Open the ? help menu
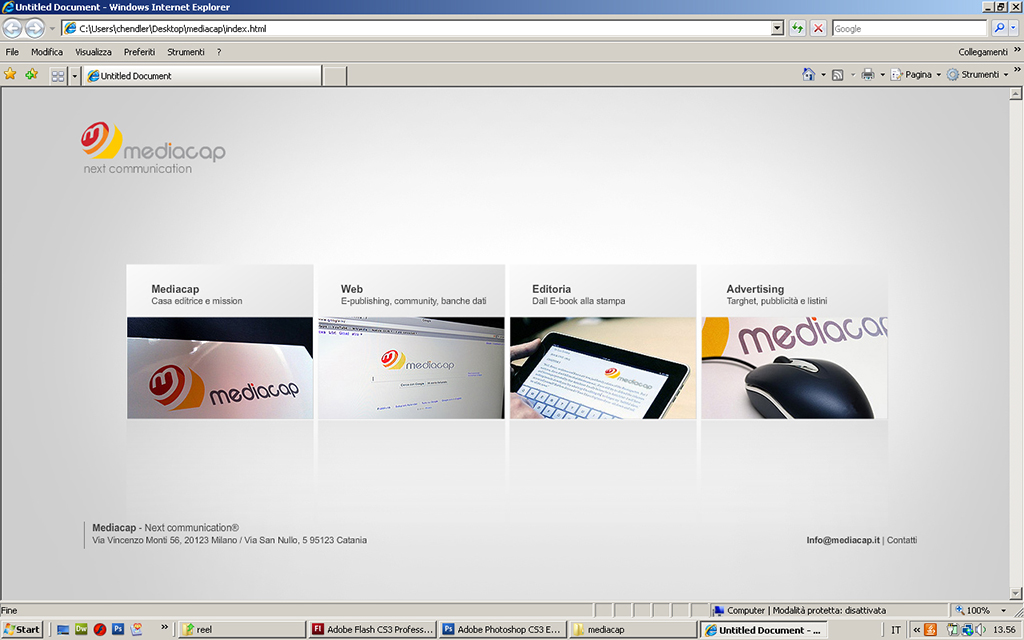 219,52
